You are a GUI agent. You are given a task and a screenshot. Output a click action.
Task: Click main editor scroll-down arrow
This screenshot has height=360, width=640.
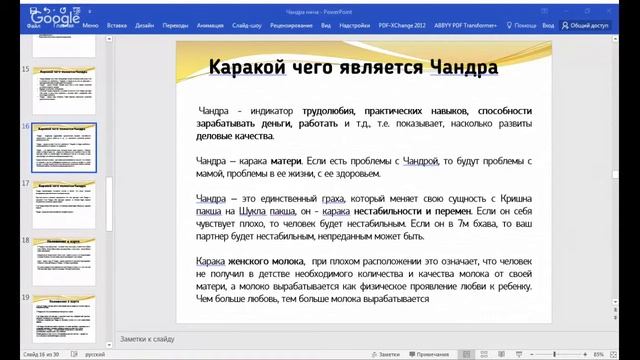pos(615,302)
